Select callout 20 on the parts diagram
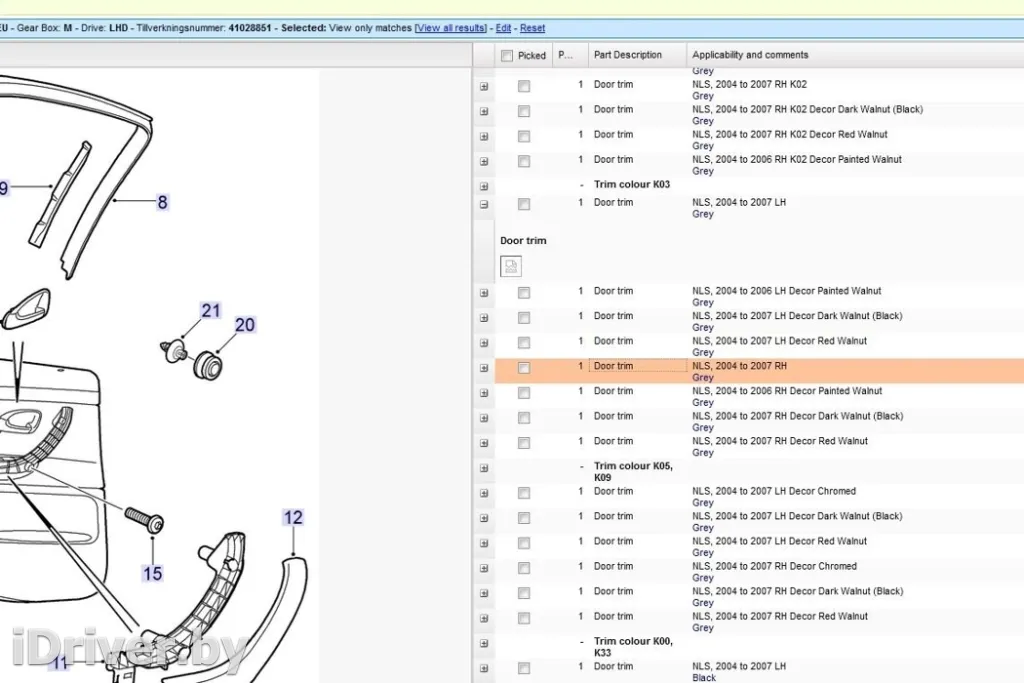 click(x=245, y=325)
